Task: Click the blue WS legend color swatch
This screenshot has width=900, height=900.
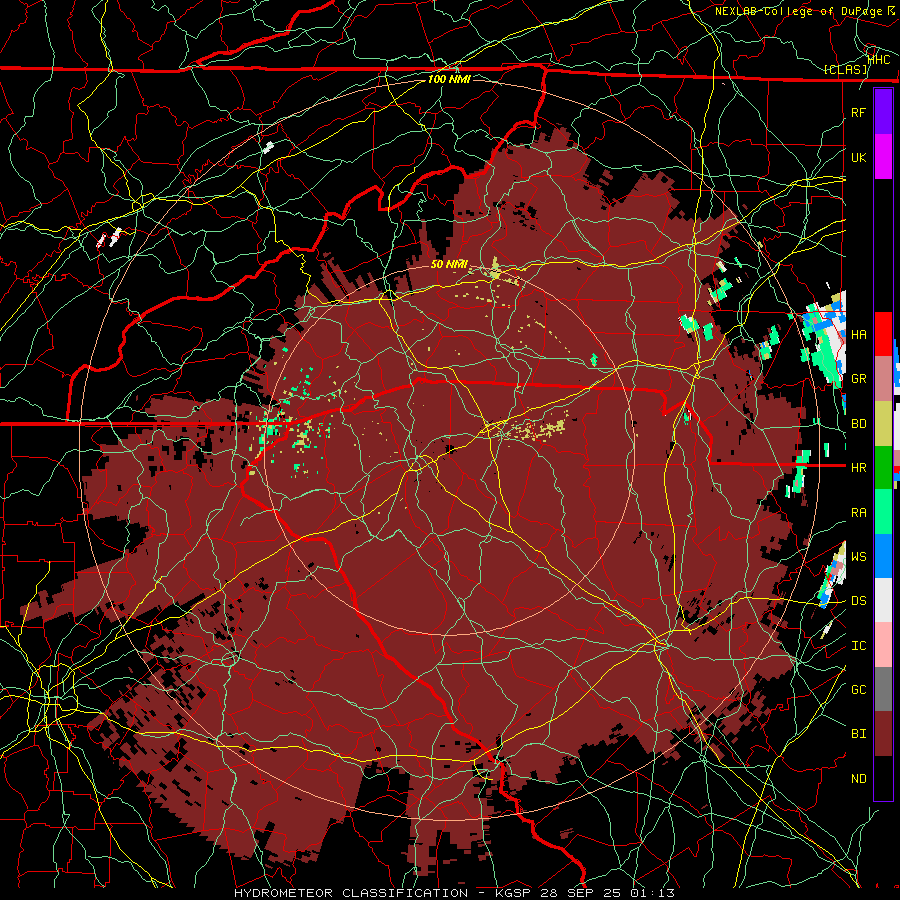Action: [x=883, y=556]
